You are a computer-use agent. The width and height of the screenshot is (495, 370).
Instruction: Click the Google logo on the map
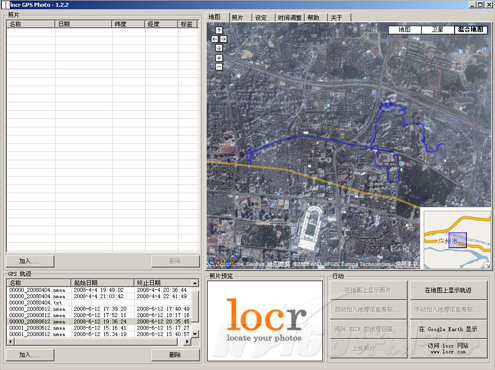tap(222, 262)
